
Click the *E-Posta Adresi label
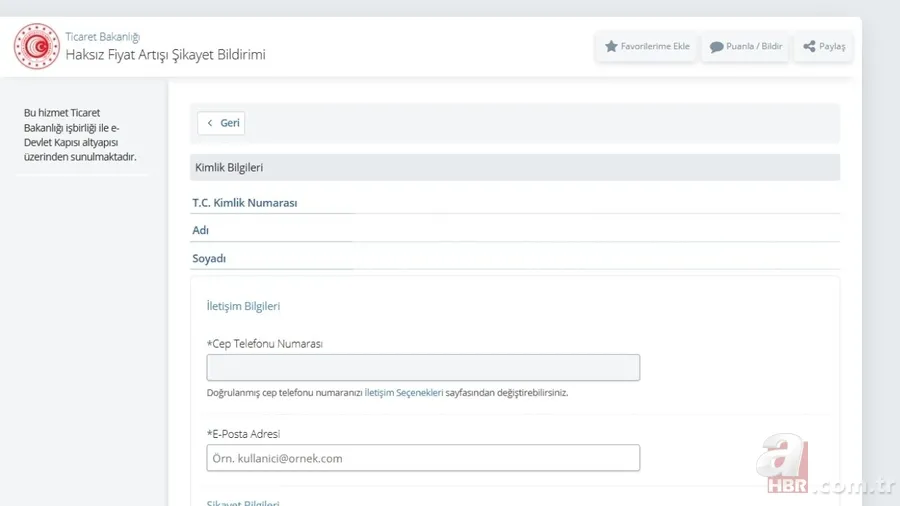[243, 434]
